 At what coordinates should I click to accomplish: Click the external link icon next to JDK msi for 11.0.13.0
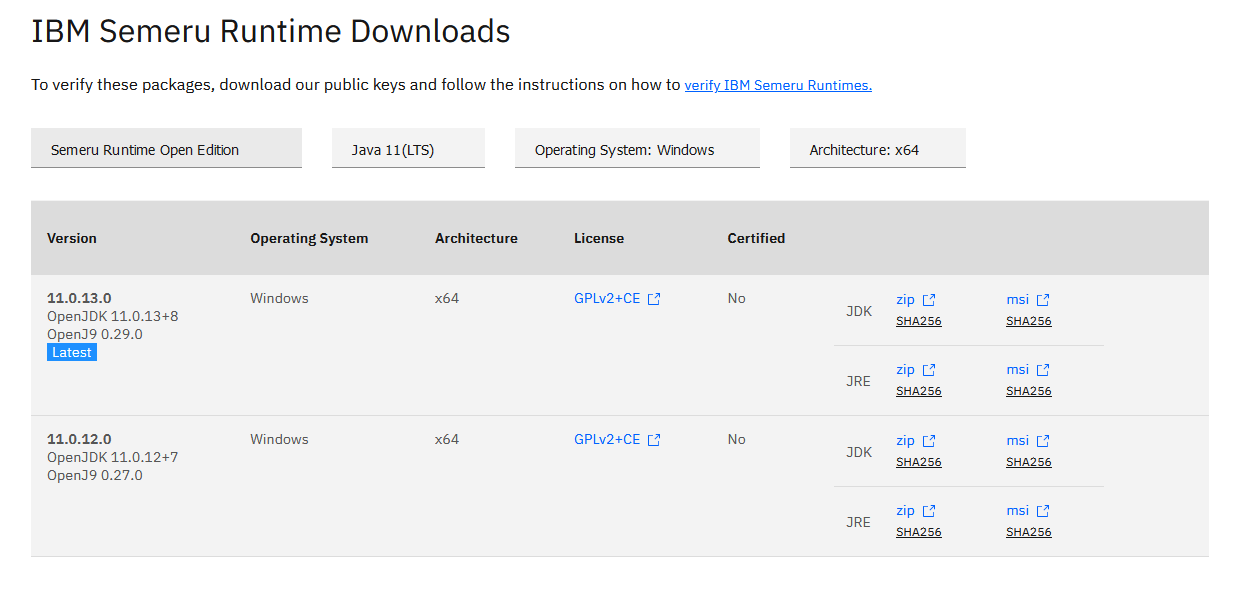click(1043, 298)
